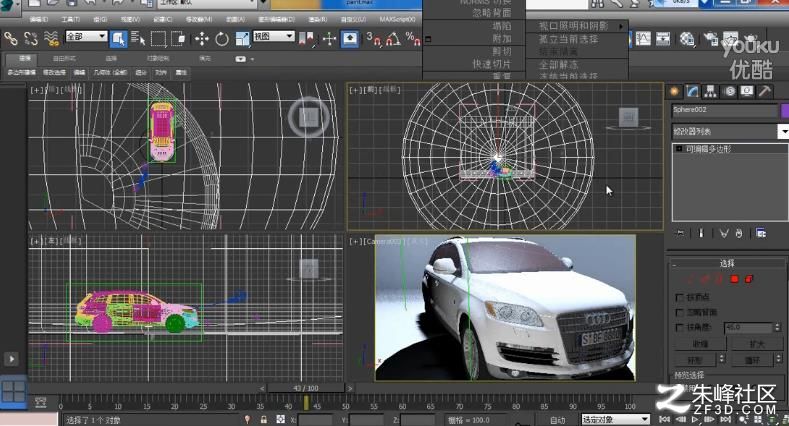789x426 pixels.
Task: Click the Configure Modifier Sets icon
Action: click(x=761, y=233)
